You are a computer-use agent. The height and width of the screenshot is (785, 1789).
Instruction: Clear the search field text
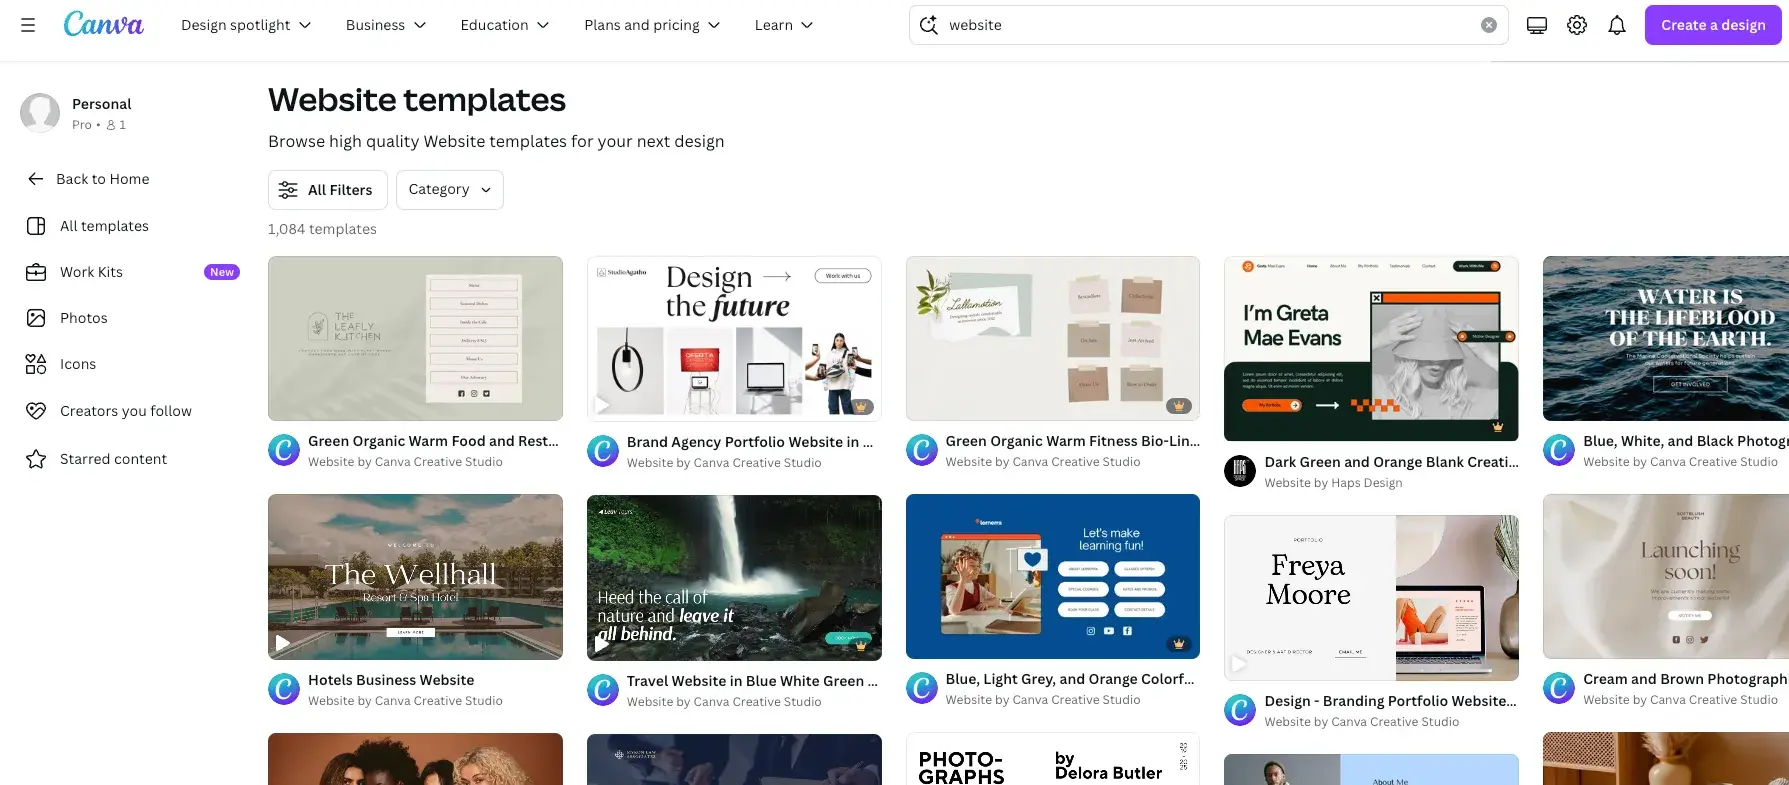coord(1488,25)
